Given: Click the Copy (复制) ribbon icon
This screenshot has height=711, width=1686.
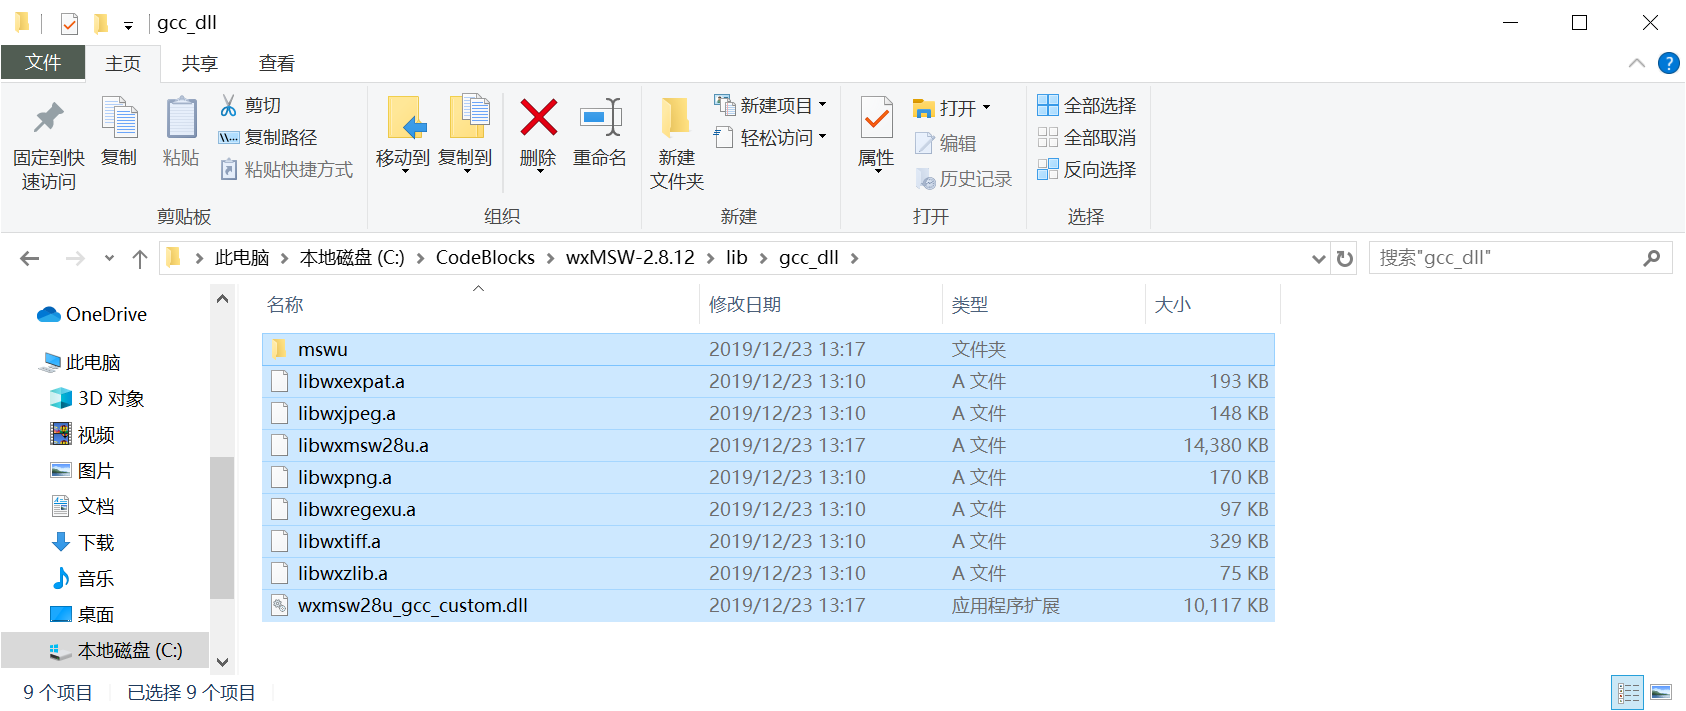Looking at the screenshot, I should pos(119,118).
